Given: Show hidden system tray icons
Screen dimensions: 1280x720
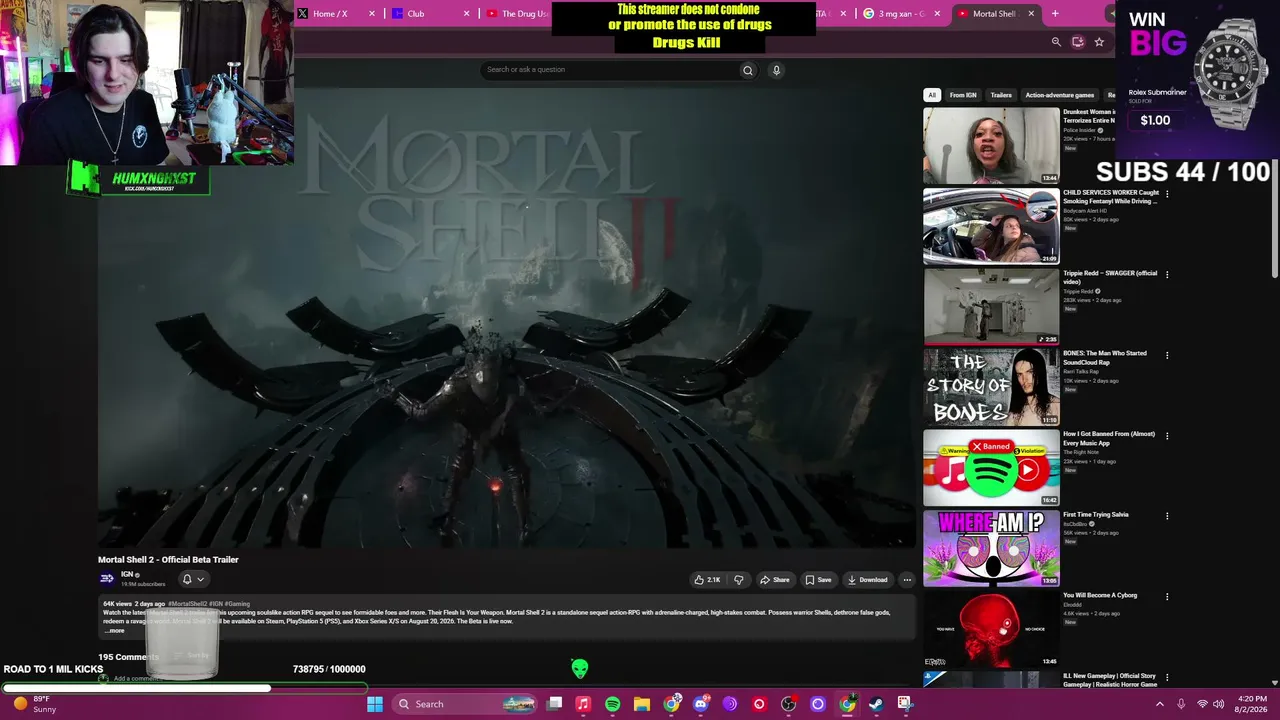Looking at the screenshot, I should [x=1160, y=704].
